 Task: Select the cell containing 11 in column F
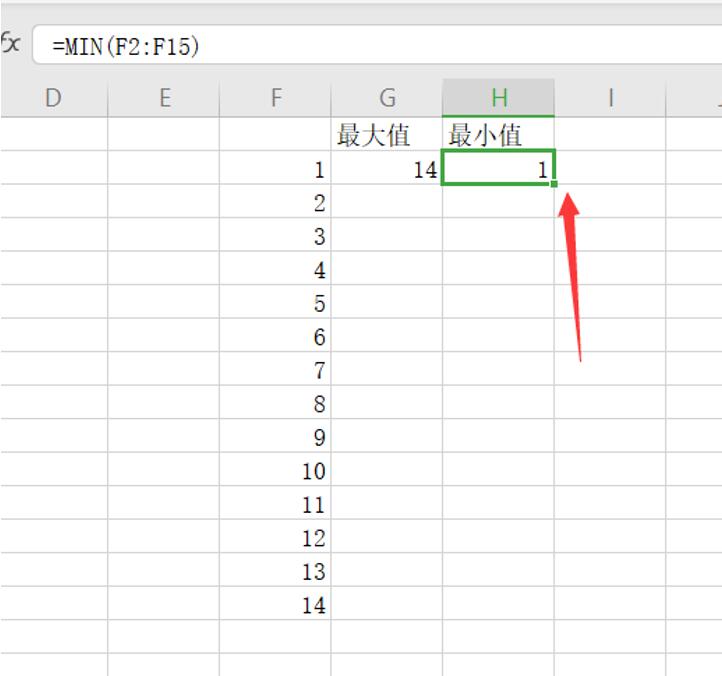tap(275, 503)
